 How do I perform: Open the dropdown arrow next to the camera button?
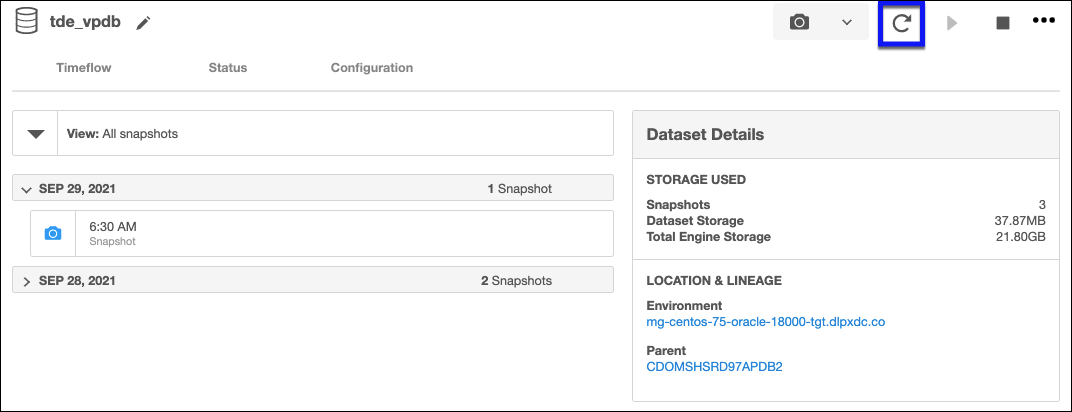[x=846, y=22]
